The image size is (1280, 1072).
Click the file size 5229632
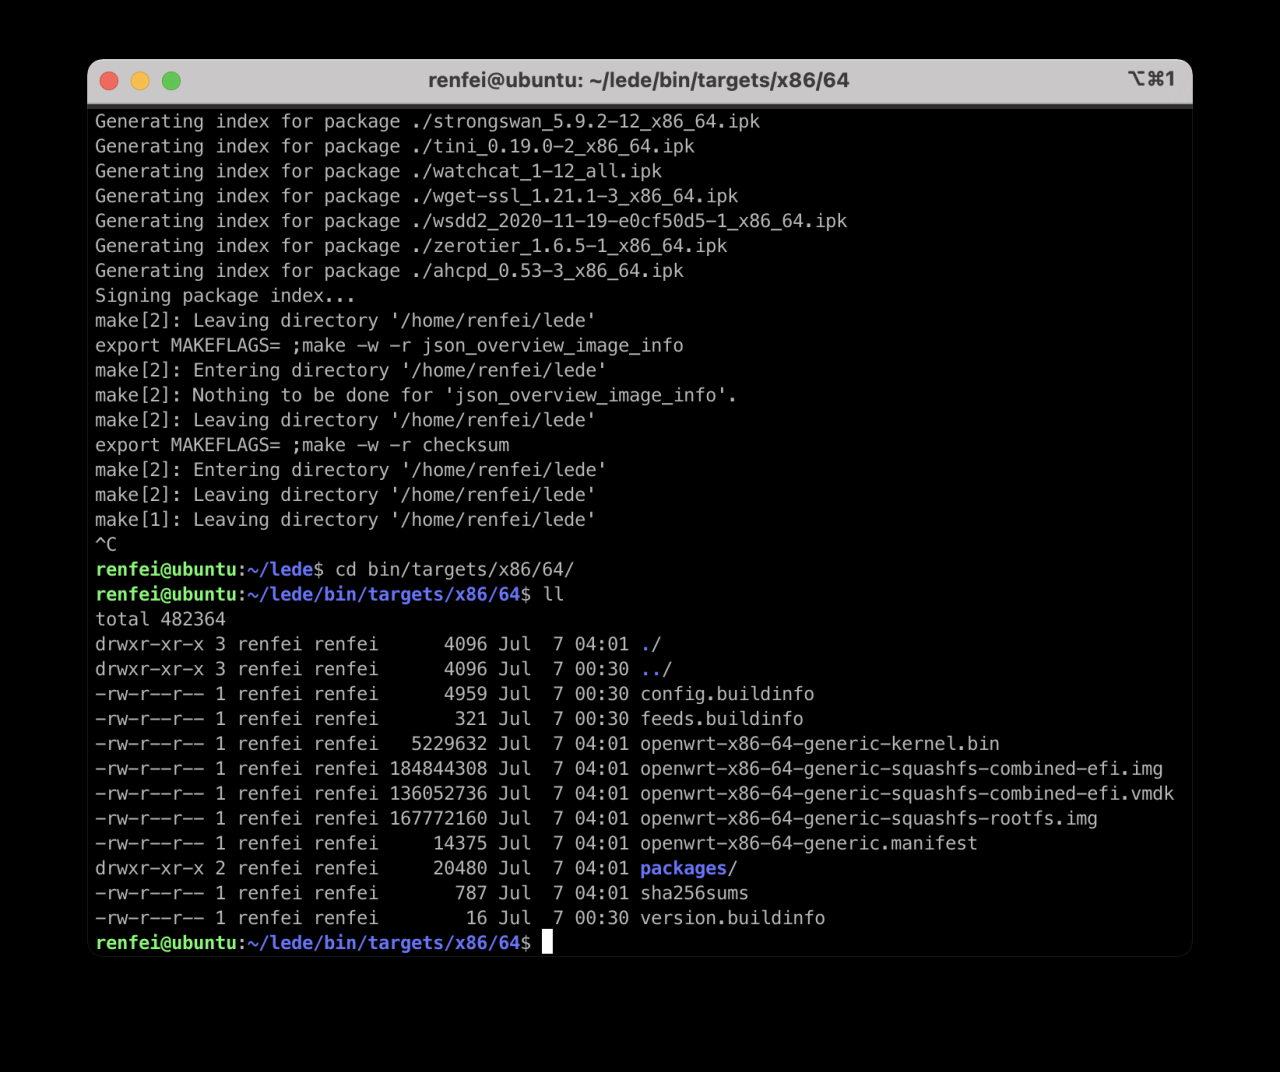click(x=449, y=744)
